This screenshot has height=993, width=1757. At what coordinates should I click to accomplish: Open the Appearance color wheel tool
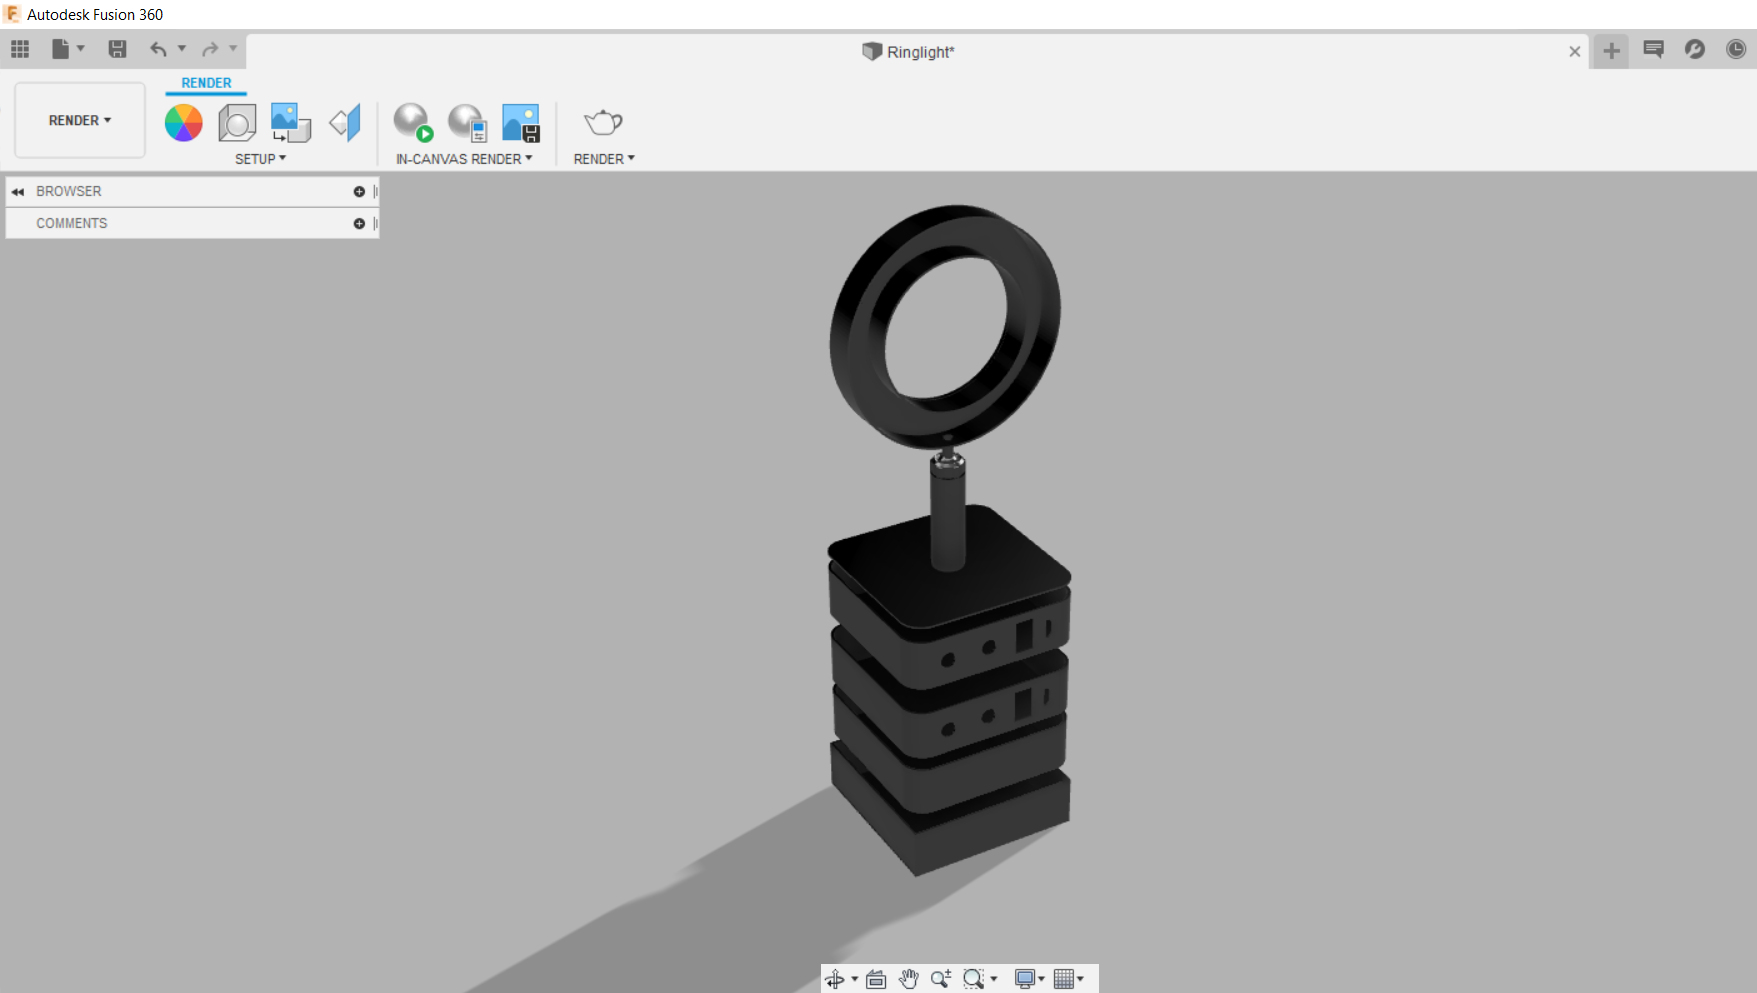coord(183,123)
